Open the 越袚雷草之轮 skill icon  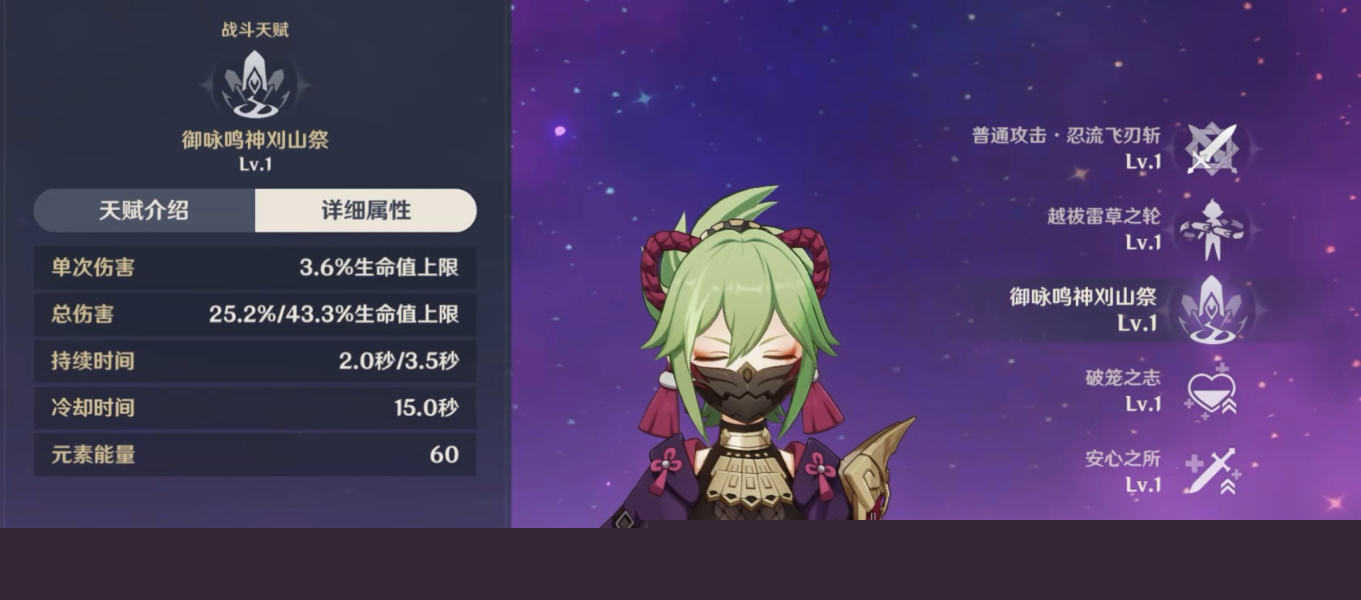[1212, 229]
